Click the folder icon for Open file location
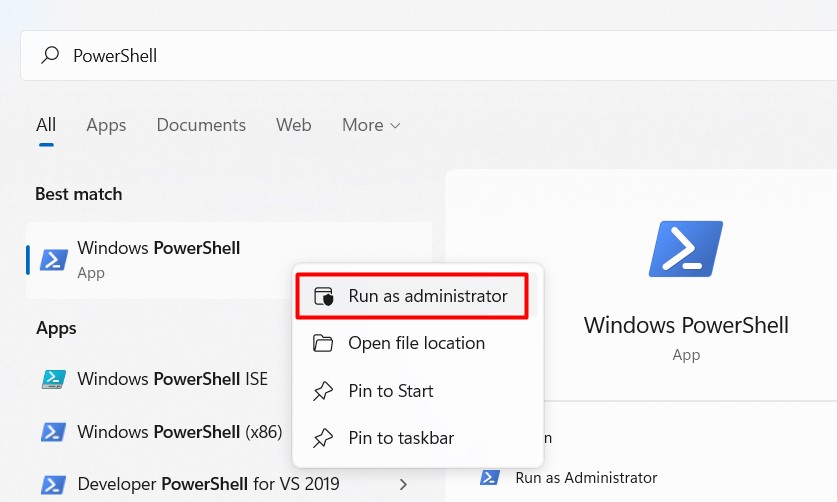This screenshot has width=837, height=502. [323, 343]
